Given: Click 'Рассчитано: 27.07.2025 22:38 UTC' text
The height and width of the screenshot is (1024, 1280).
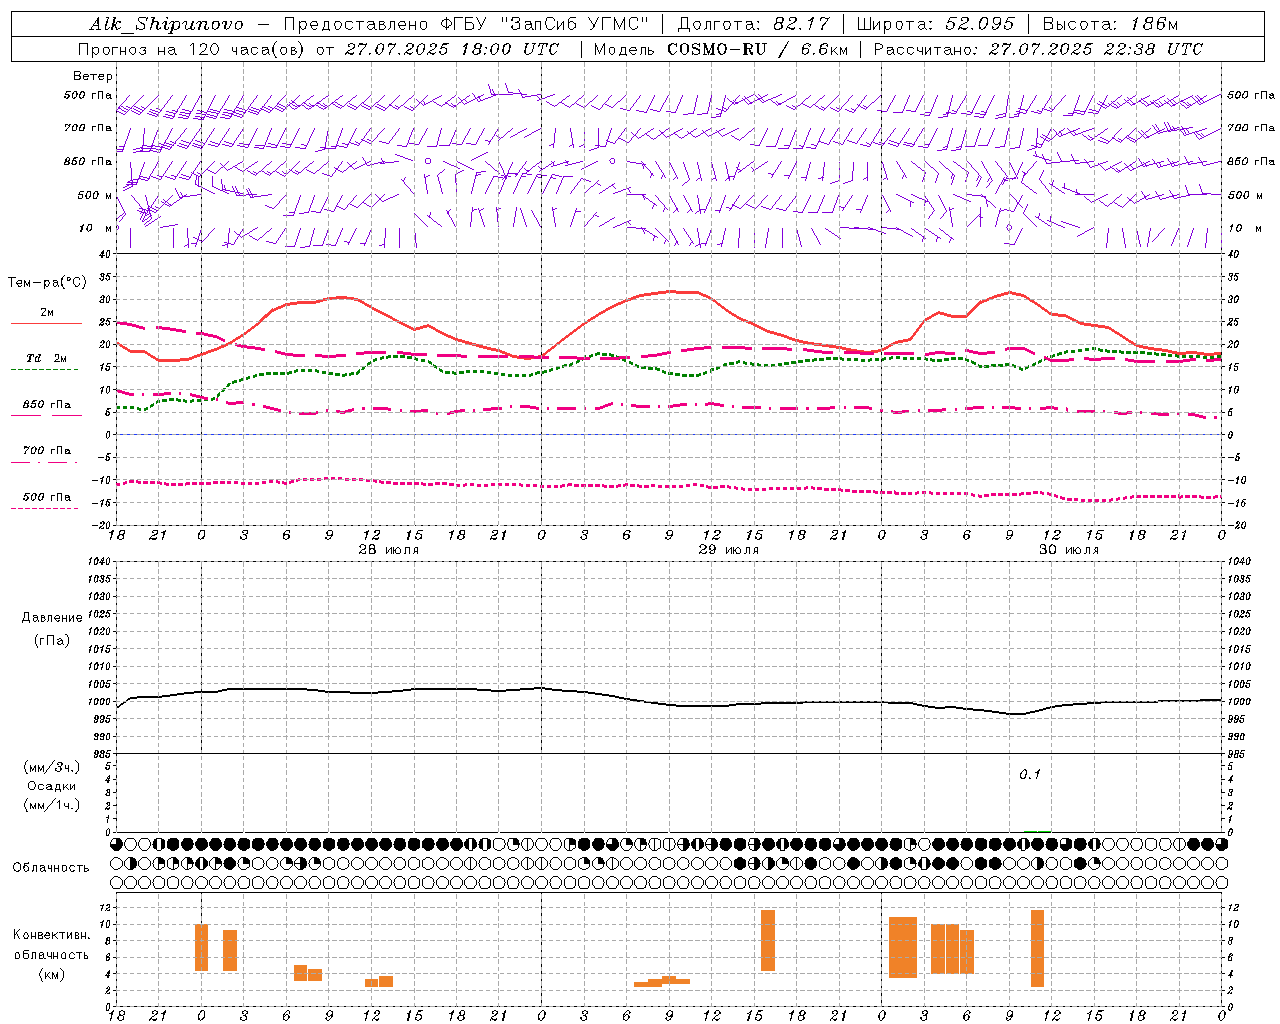Looking at the screenshot, I should coord(1038,49).
